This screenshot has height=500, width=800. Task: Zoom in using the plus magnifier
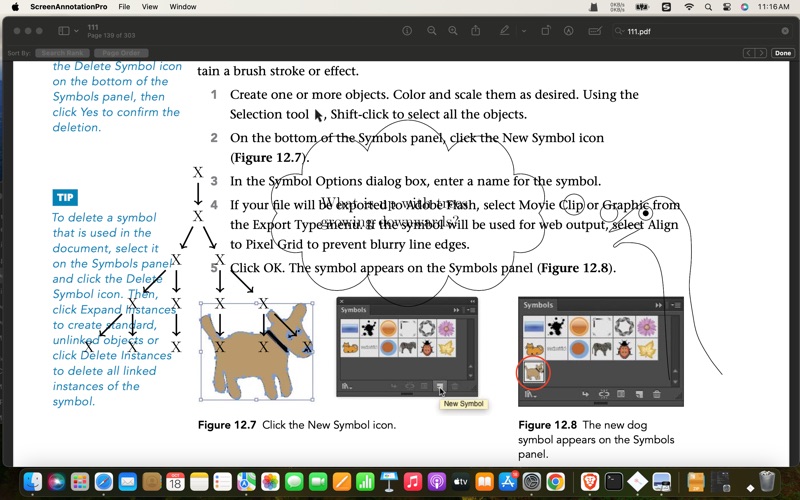[453, 31]
